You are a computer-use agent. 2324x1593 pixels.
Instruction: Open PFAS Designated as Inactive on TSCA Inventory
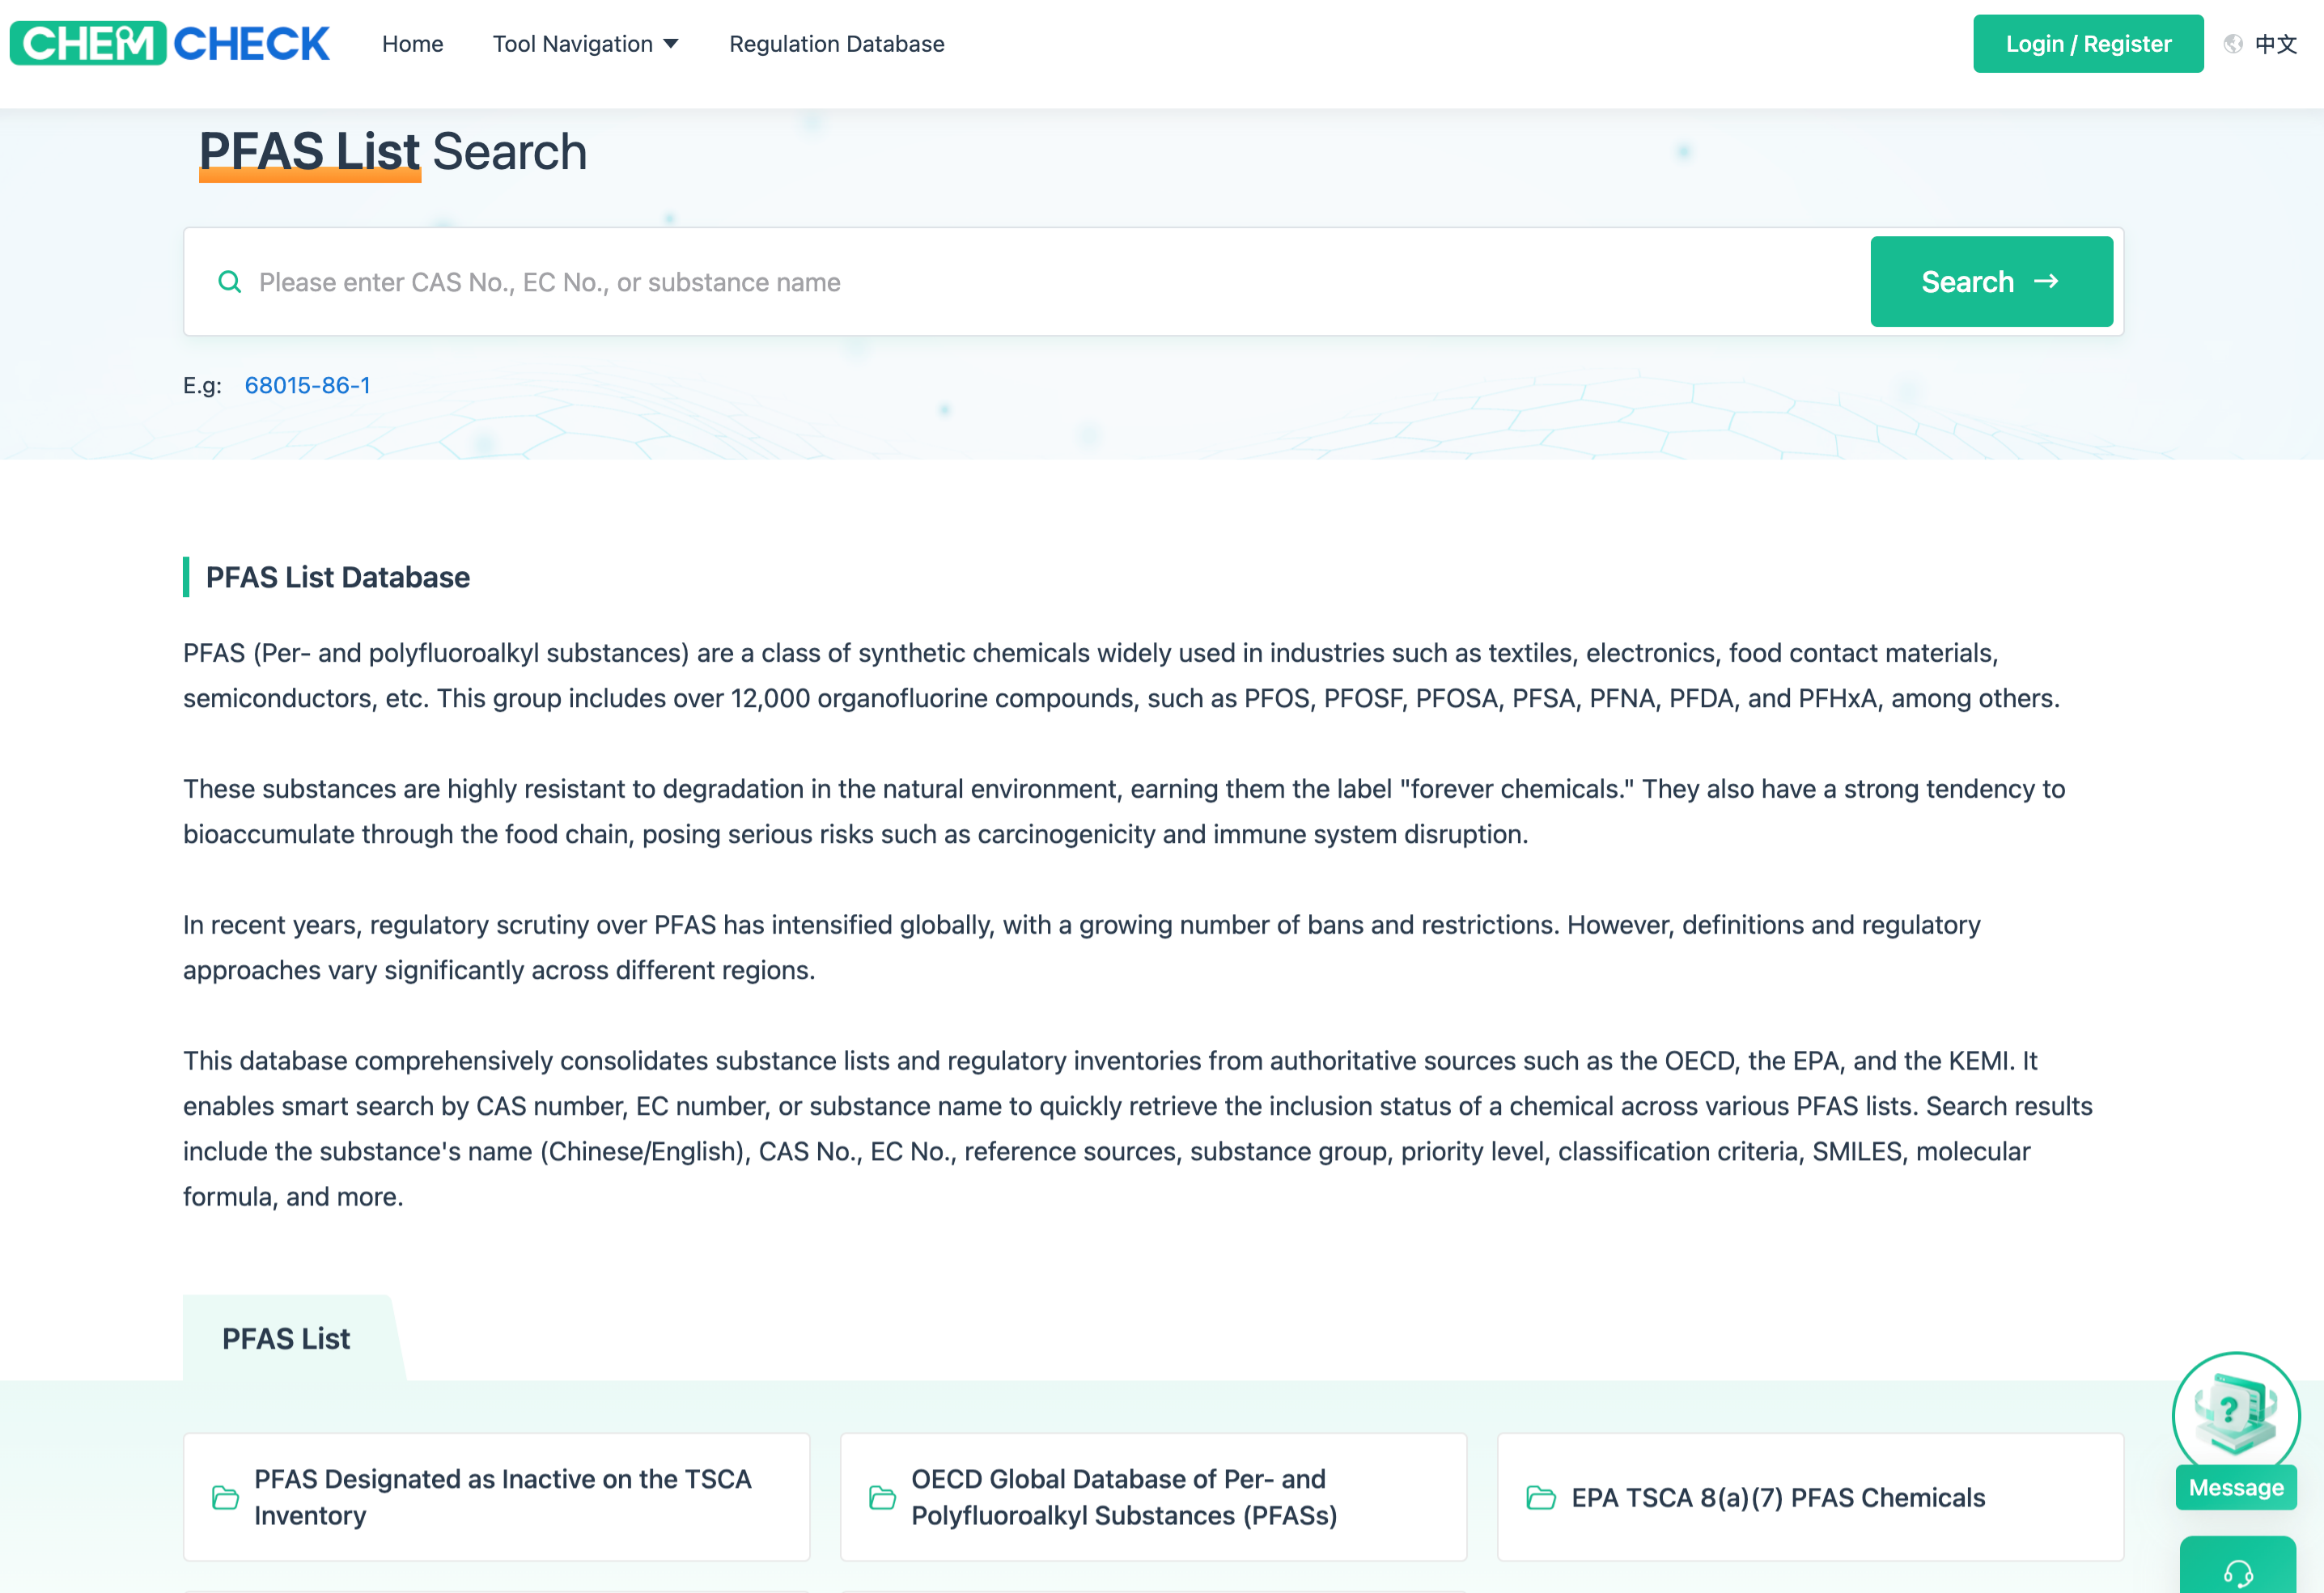pos(496,1497)
